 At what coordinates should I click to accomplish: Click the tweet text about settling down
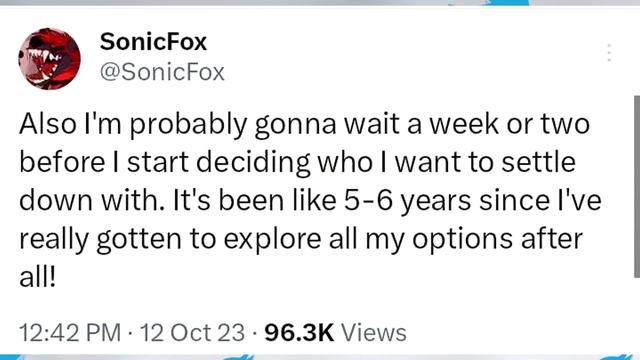pos(310,200)
